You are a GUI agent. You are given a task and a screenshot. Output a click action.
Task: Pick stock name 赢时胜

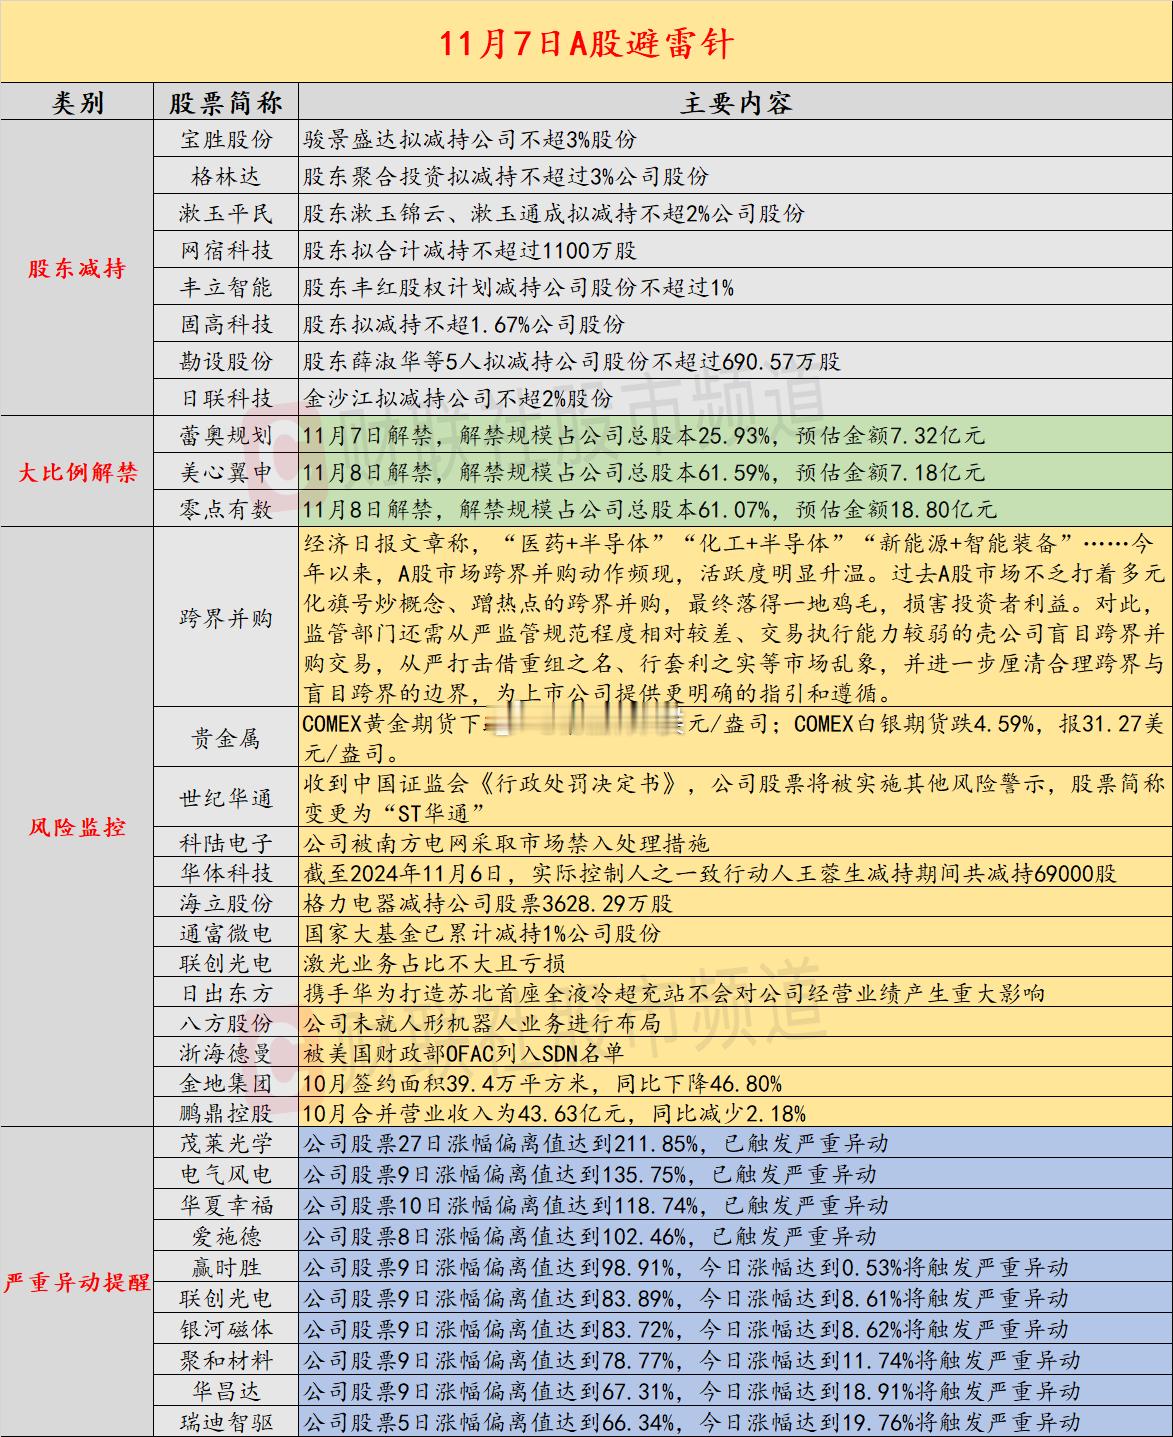click(226, 1267)
